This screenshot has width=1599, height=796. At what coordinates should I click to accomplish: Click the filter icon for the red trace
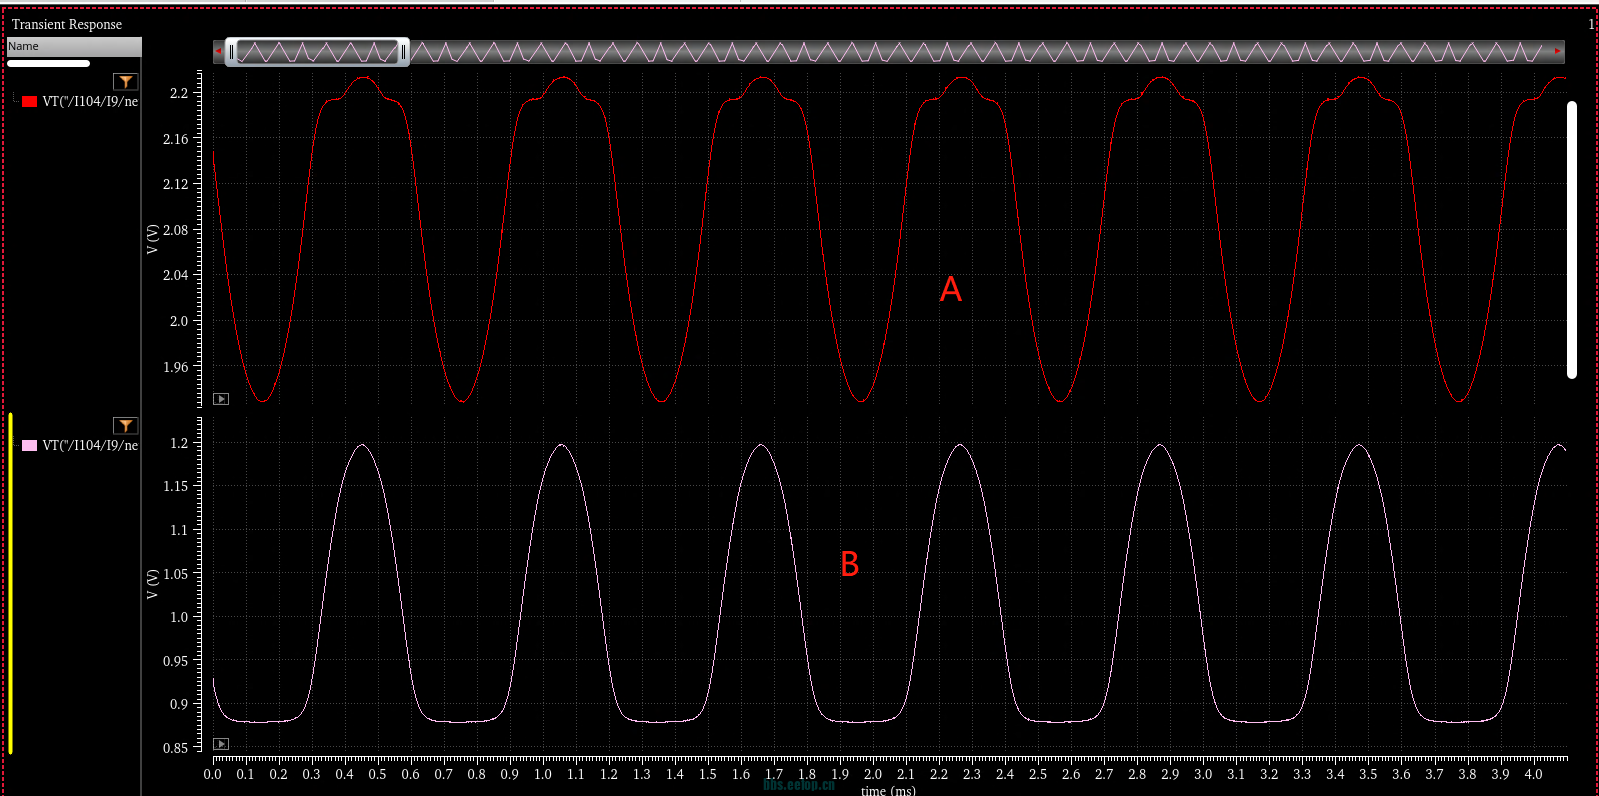[x=126, y=82]
